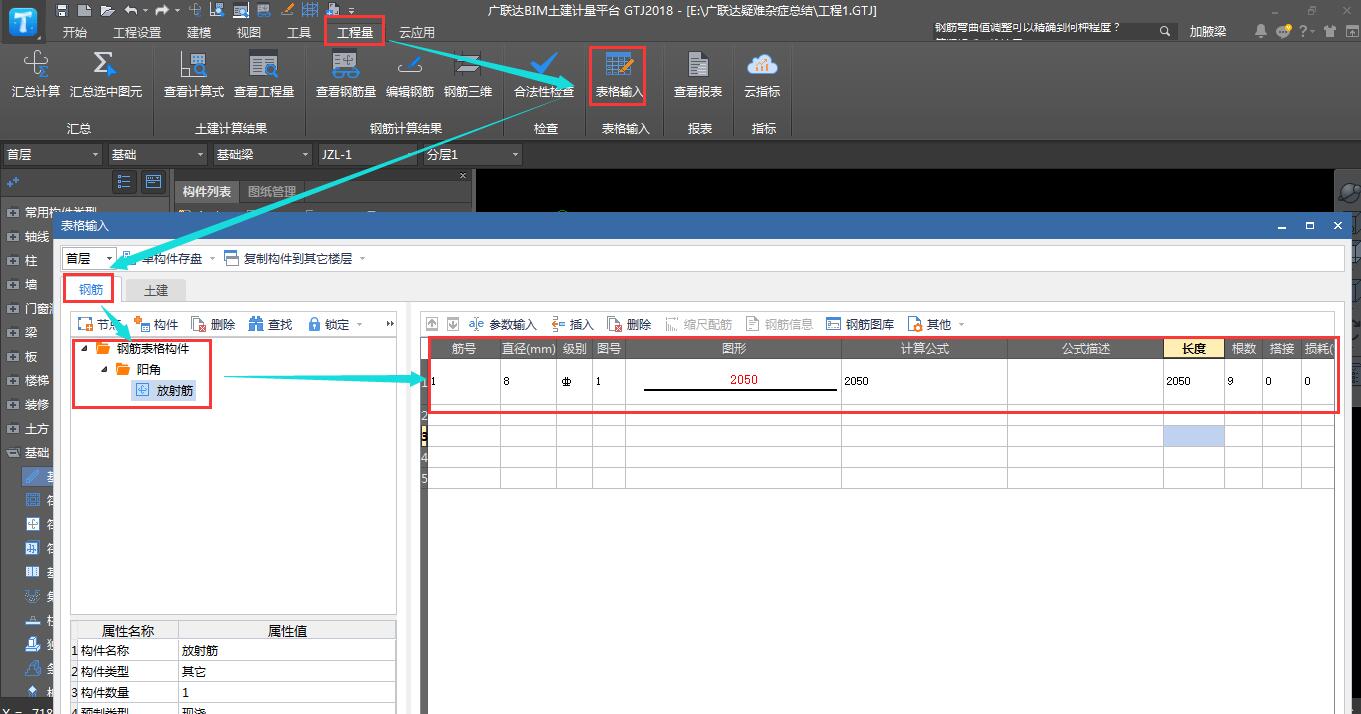The width and height of the screenshot is (1361, 714).
Task: Open the 钢筋三维 view
Action: pos(468,75)
